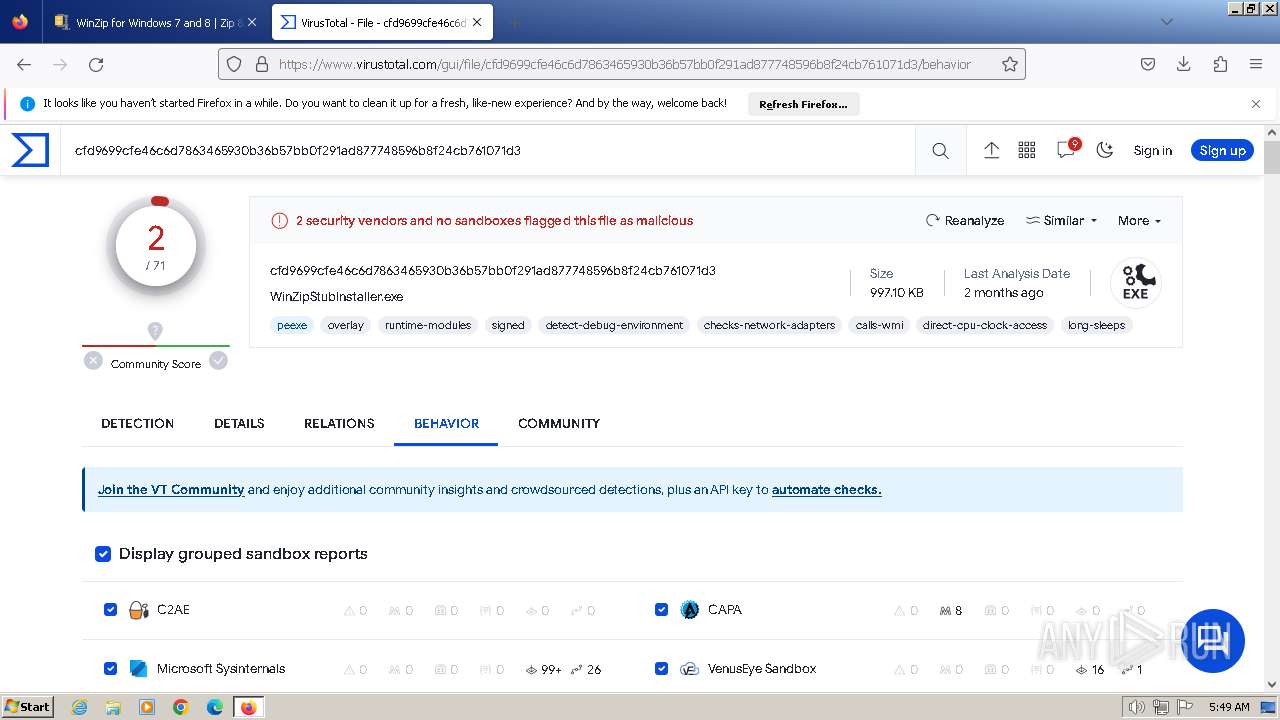Click the CAPA sandbox icon
Viewport: 1280px width, 720px height.
coord(690,610)
